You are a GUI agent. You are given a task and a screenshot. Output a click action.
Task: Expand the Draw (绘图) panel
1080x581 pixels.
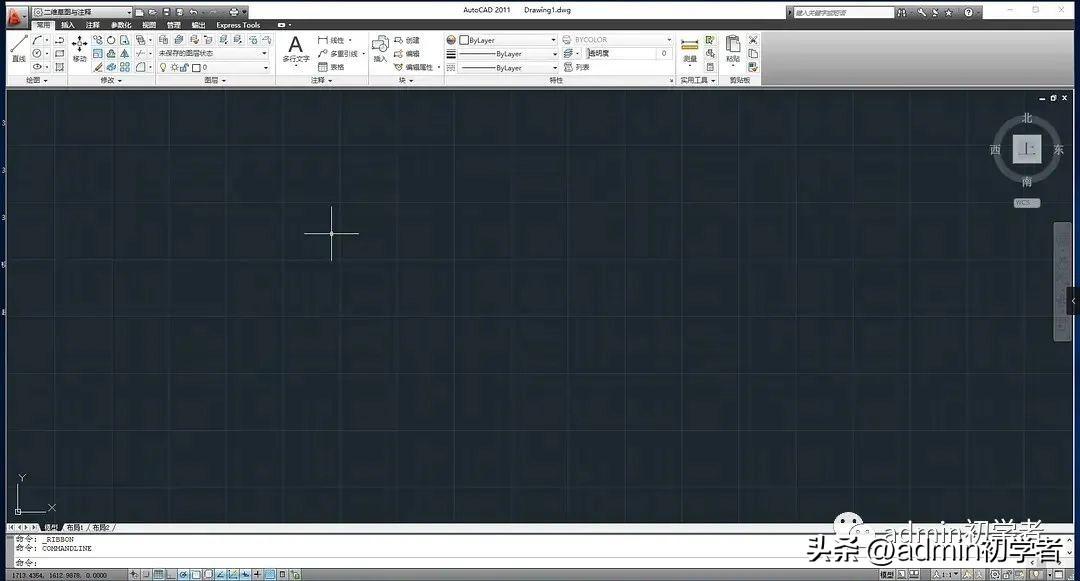click(37, 81)
